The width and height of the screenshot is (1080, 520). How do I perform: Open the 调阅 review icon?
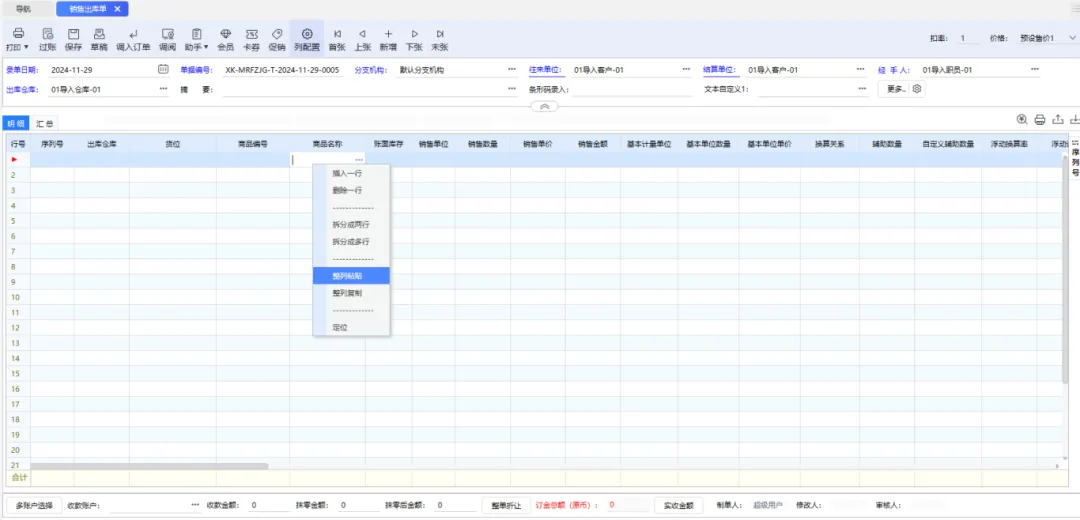click(x=167, y=40)
